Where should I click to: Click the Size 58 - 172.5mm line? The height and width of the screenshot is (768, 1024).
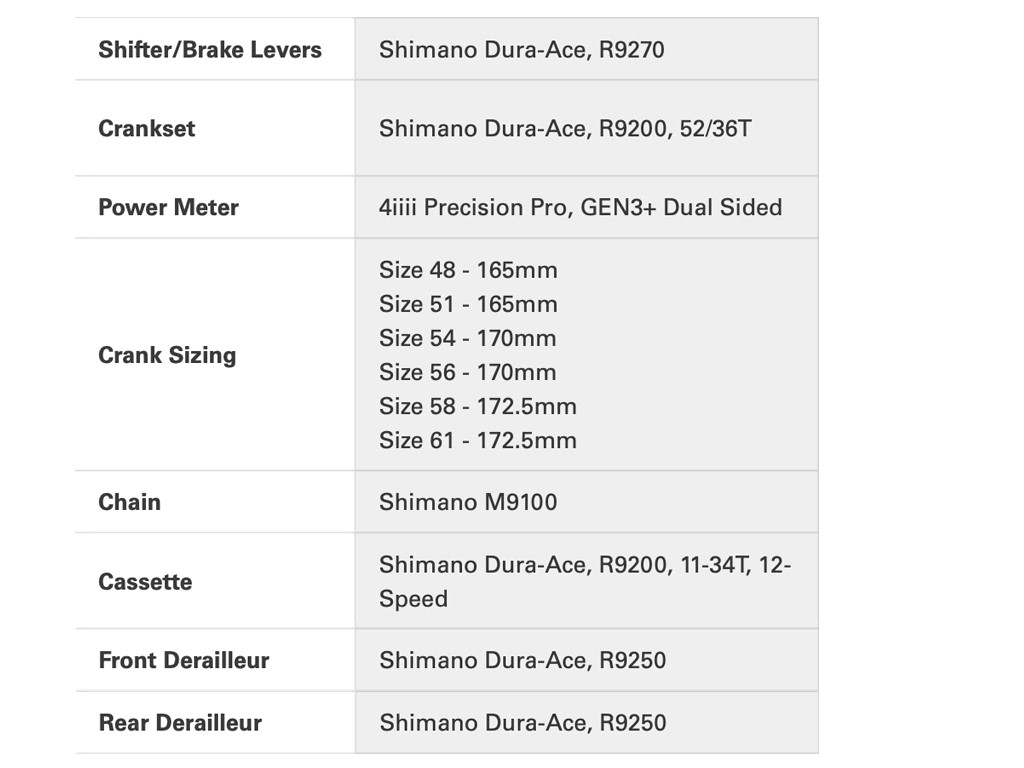[477, 406]
